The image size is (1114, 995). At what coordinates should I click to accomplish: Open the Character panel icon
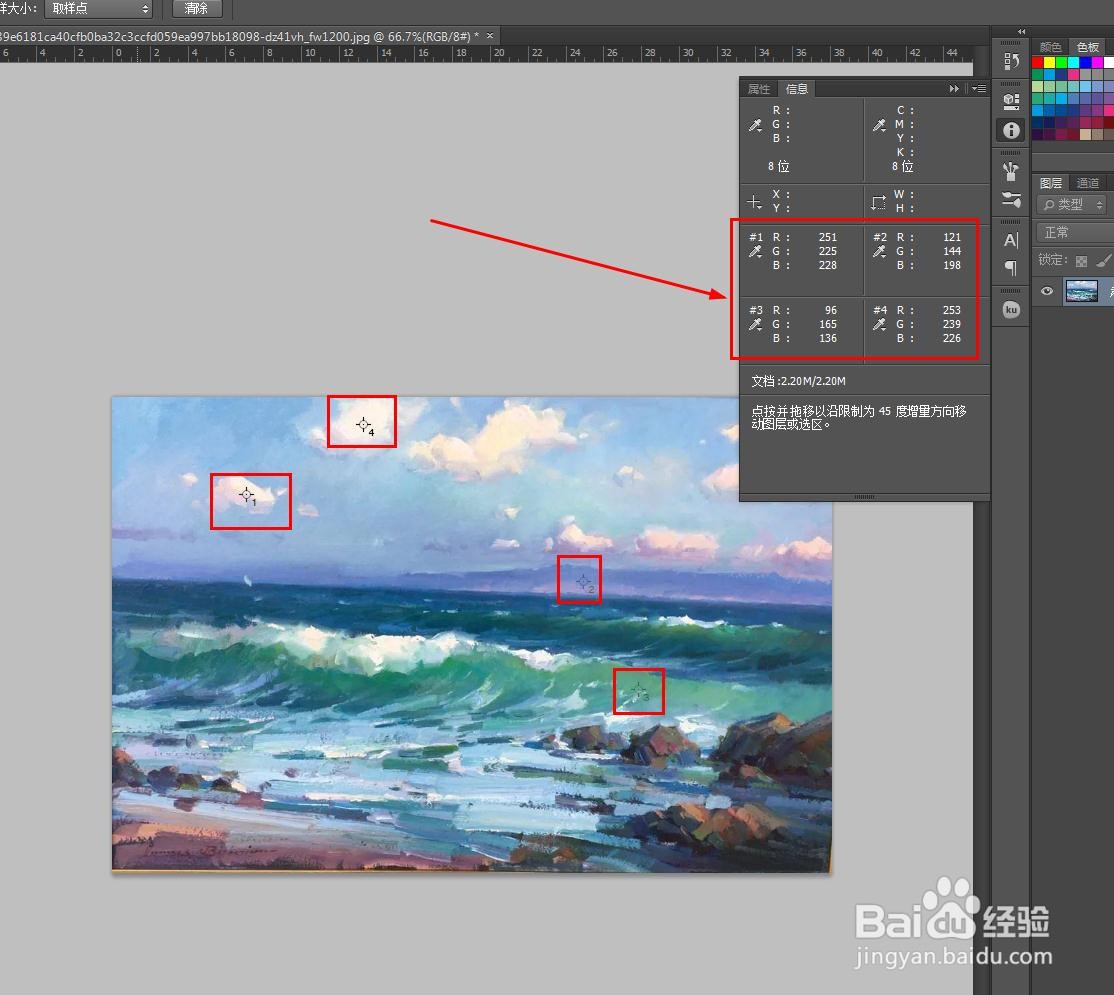1011,239
